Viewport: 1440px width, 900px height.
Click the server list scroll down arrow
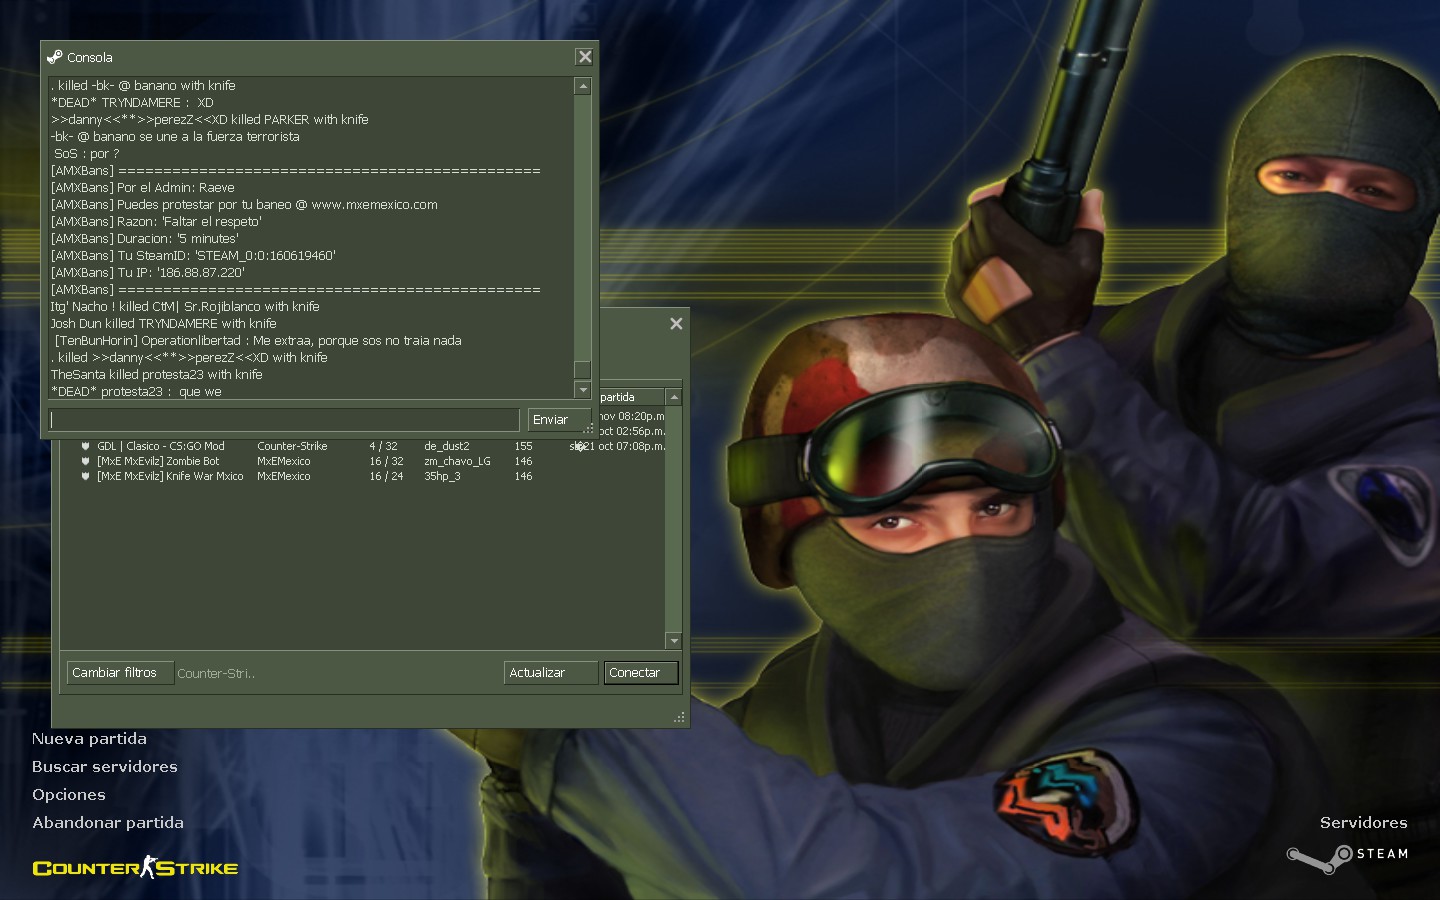pyautogui.click(x=674, y=640)
